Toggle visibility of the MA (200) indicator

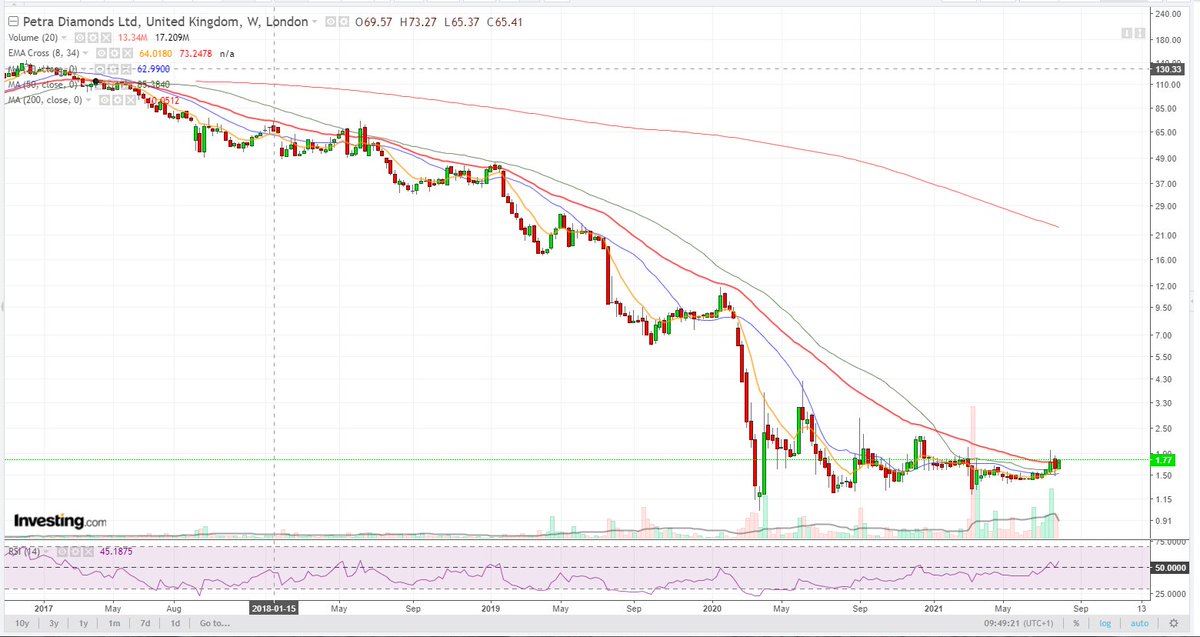click(x=104, y=100)
